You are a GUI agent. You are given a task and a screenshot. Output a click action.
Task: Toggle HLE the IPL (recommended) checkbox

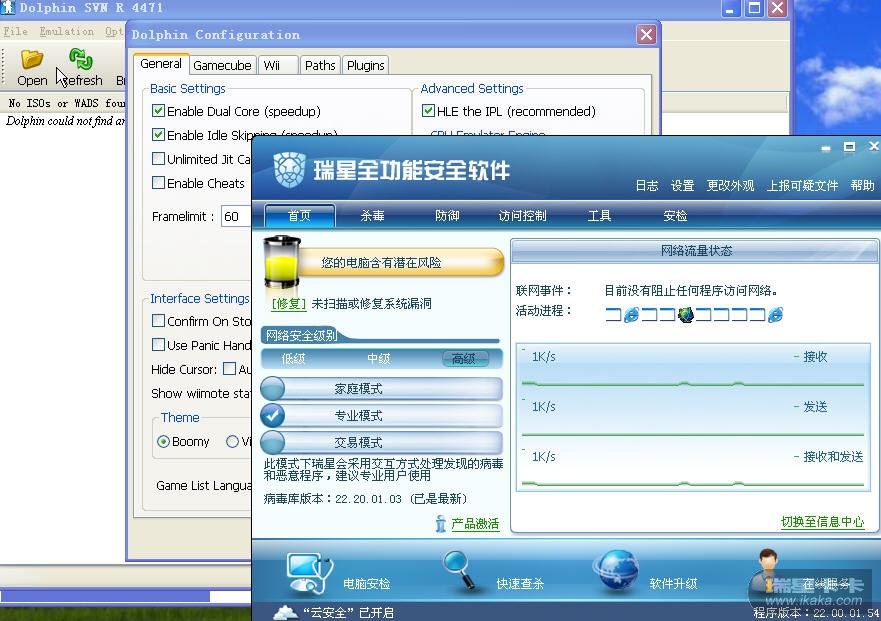[x=428, y=111]
